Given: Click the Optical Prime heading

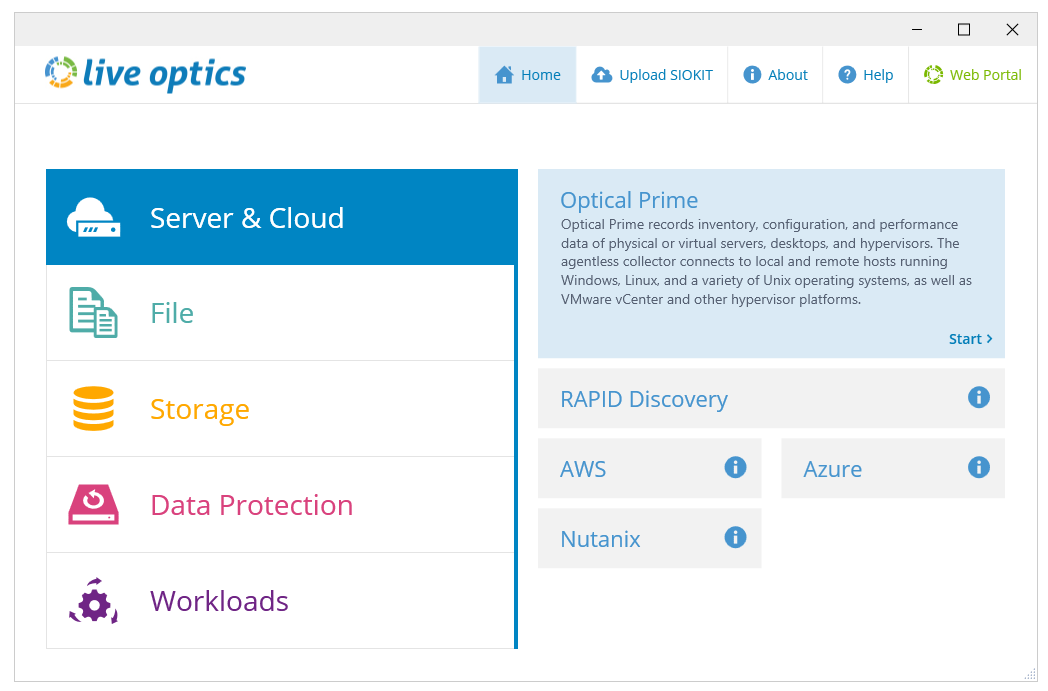Looking at the screenshot, I should click(x=629, y=200).
